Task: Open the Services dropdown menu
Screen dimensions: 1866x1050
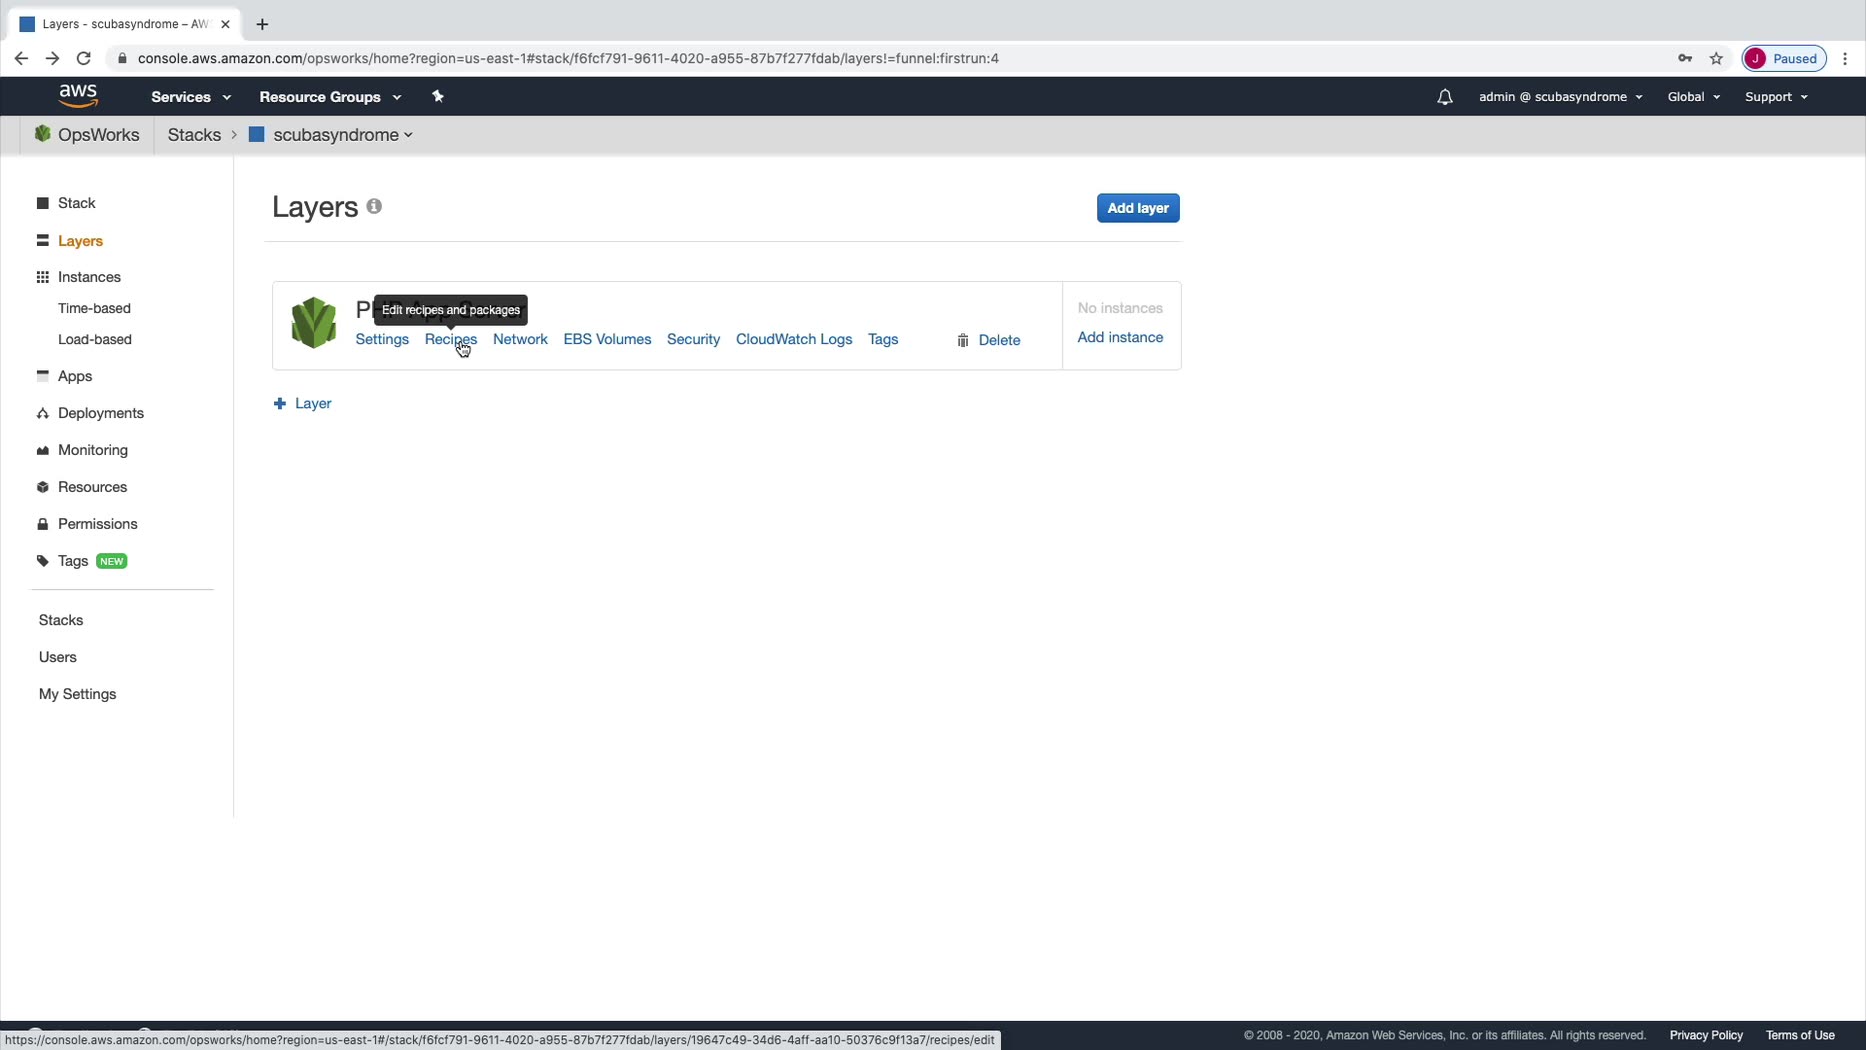Action: pyautogui.click(x=191, y=97)
